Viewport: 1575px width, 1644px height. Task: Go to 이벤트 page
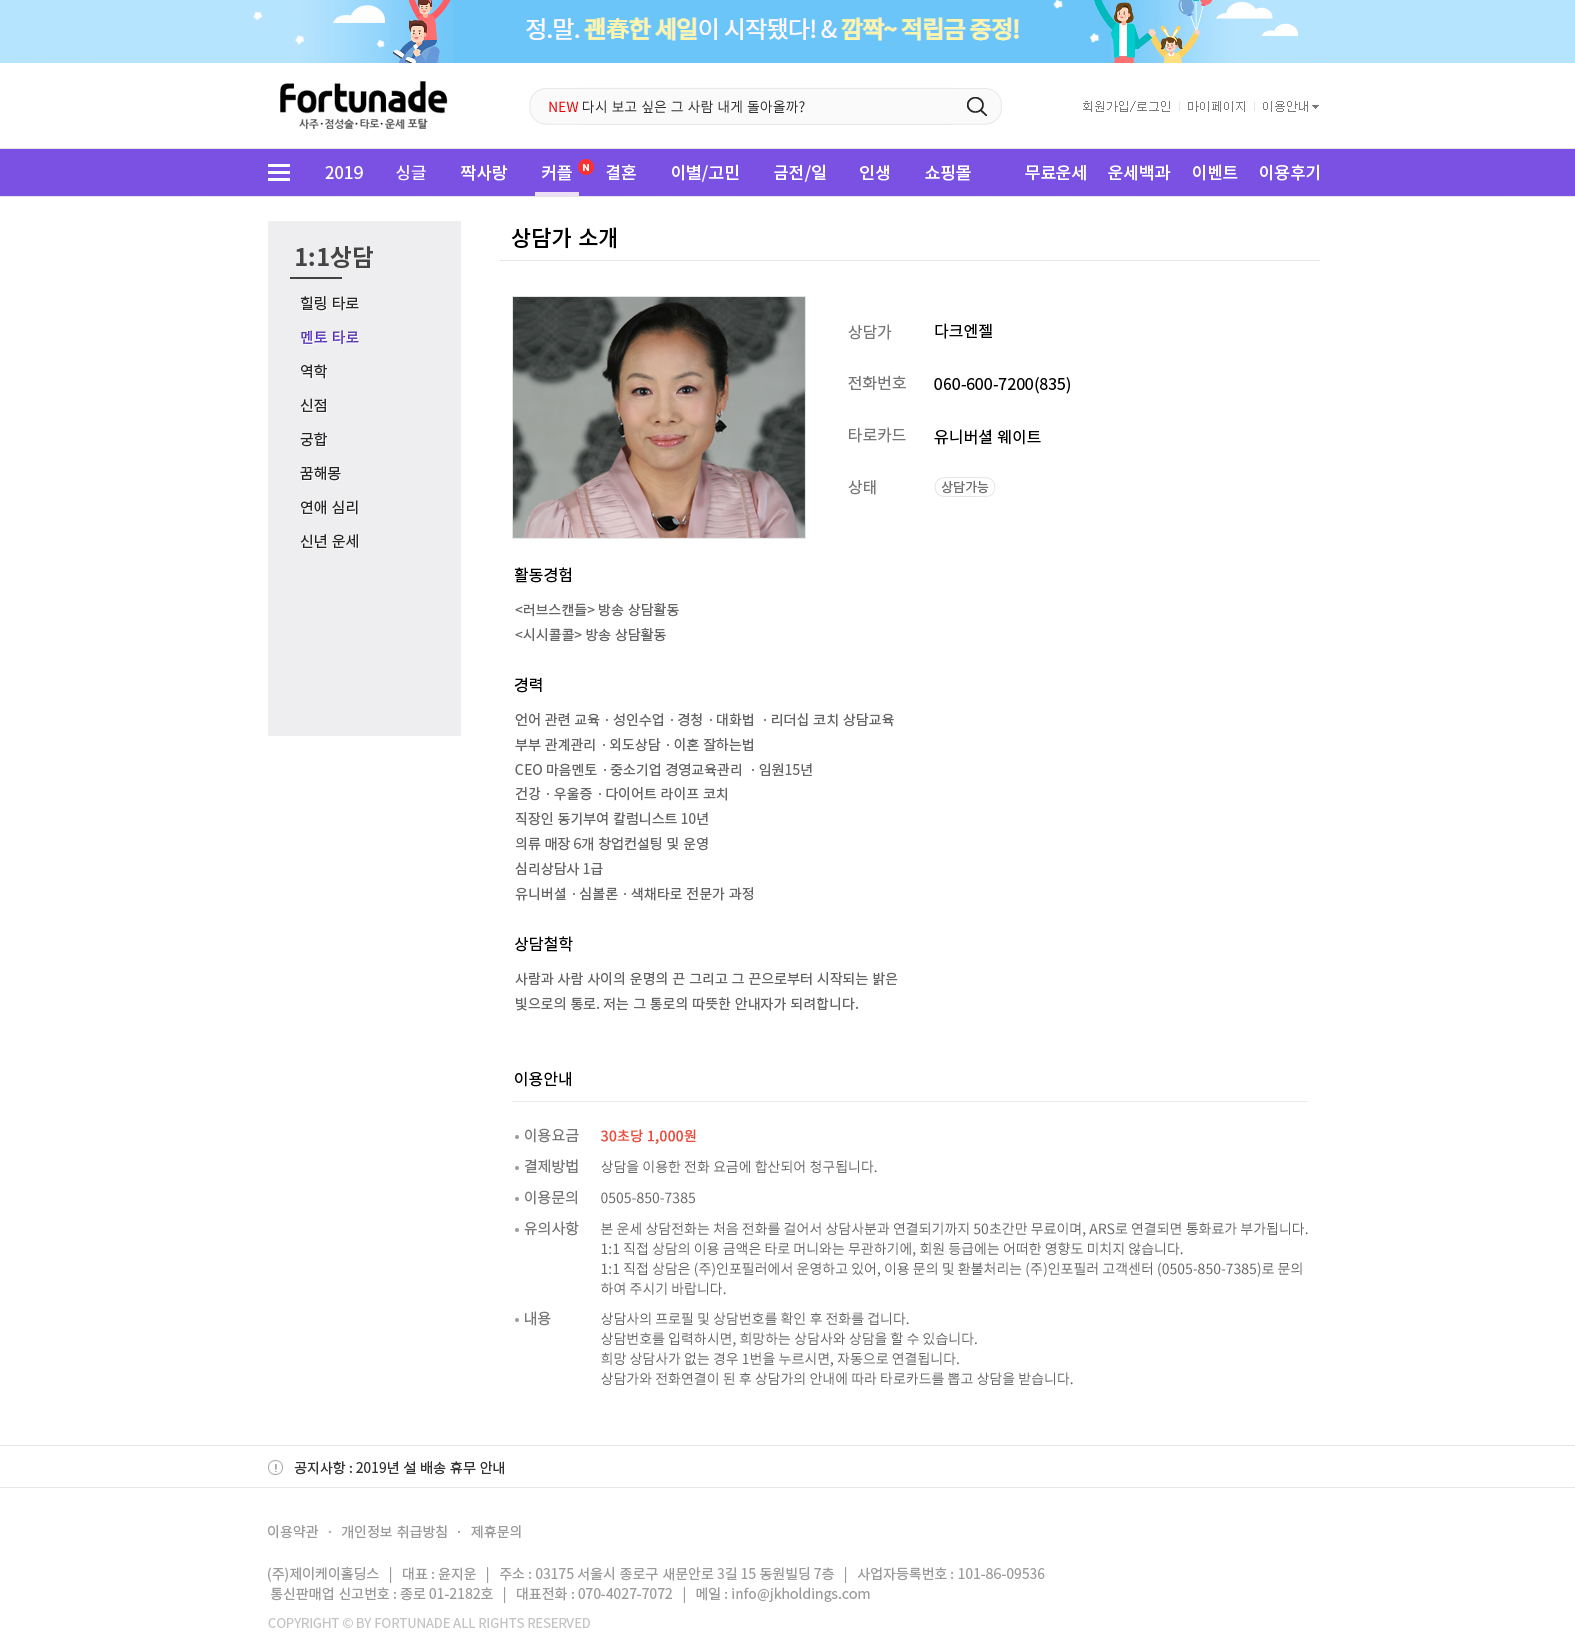click(1215, 173)
